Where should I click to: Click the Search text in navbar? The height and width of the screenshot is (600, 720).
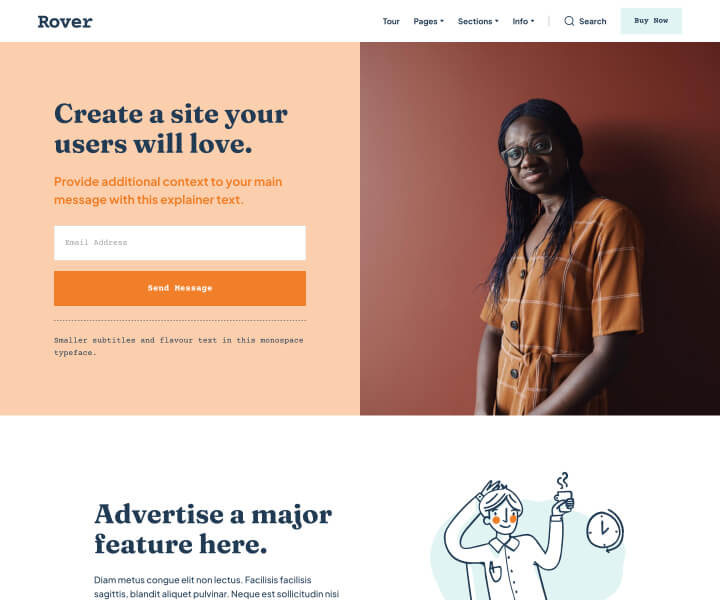(592, 21)
